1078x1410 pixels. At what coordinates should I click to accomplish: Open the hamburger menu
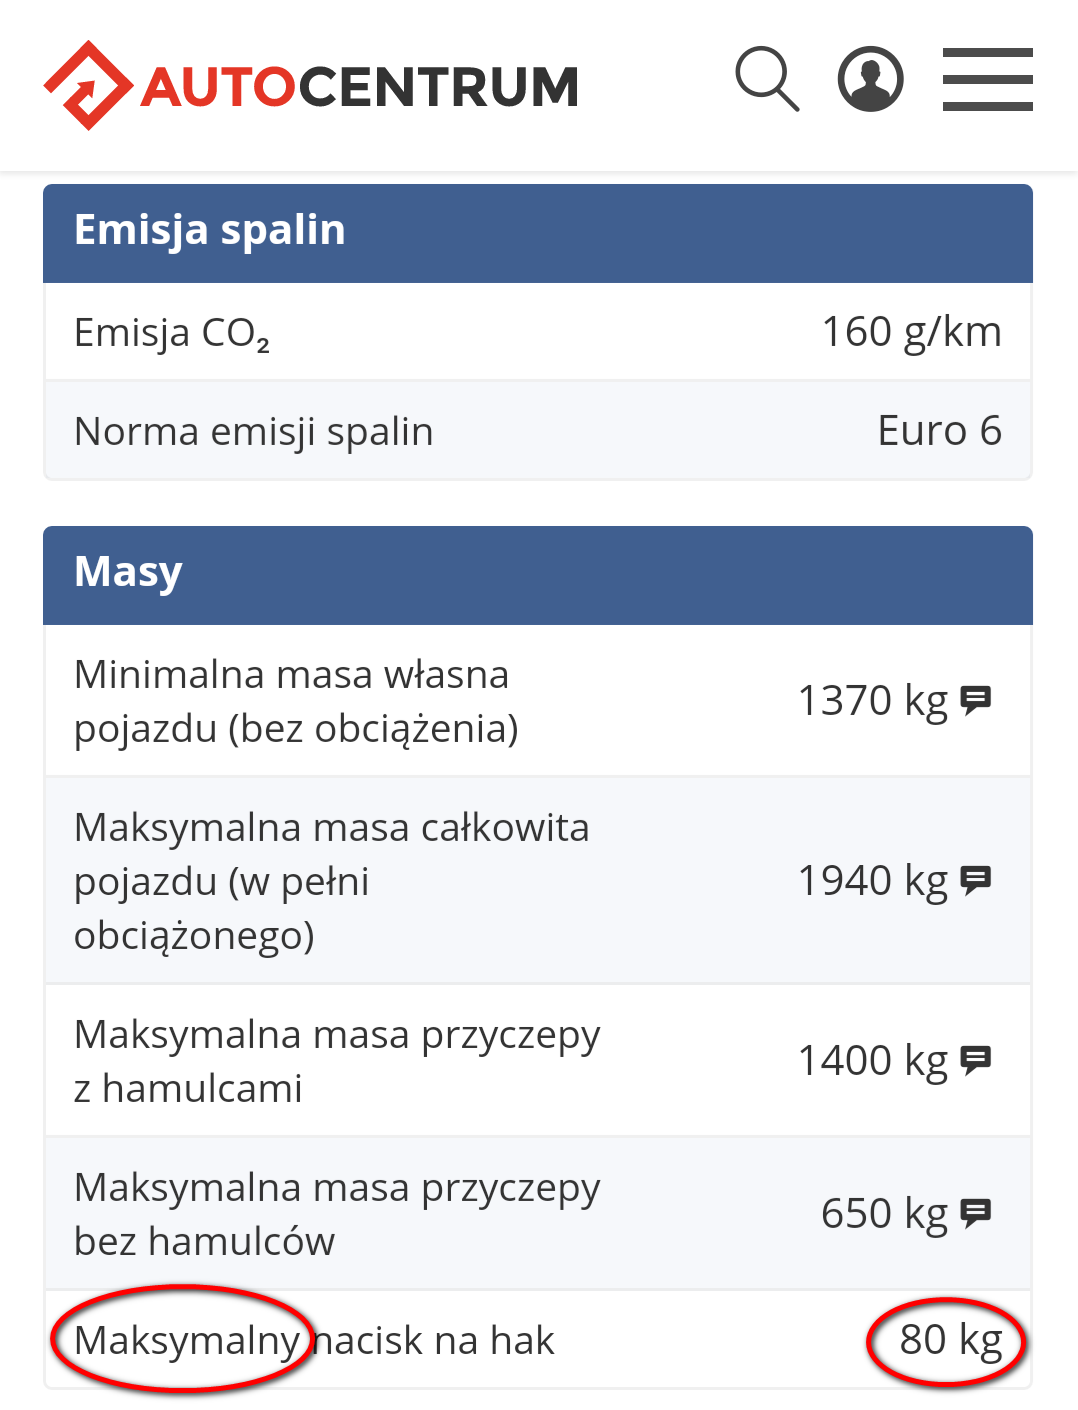pyautogui.click(x=987, y=79)
